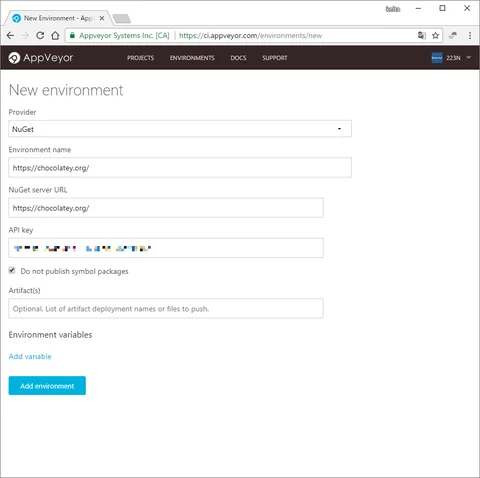480x478 pixels.
Task: Click the green secure padlock icon
Action: click(x=72, y=35)
